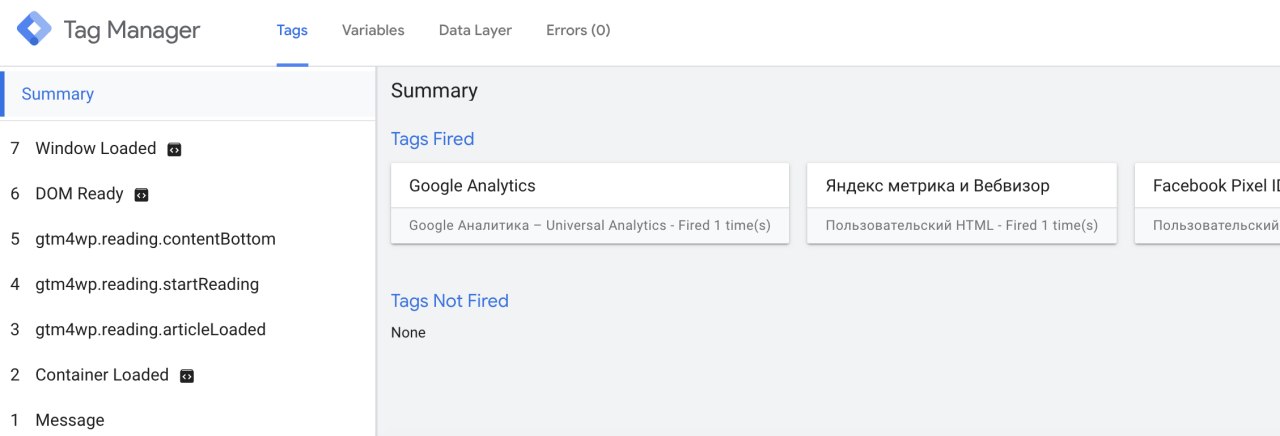Screen dimensions: 1280x436
Task: Select Summary in the event list
Action: pyautogui.click(x=188, y=94)
